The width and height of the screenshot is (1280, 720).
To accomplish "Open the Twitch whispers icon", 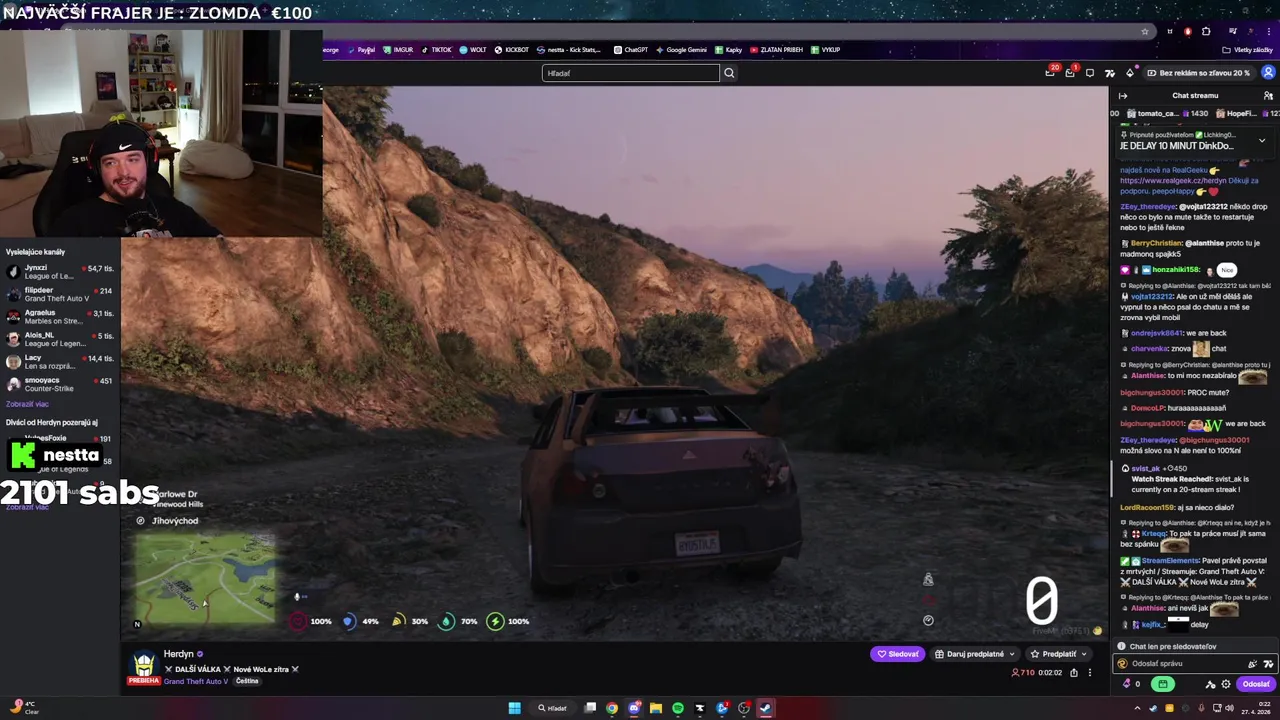I will click(1090, 73).
